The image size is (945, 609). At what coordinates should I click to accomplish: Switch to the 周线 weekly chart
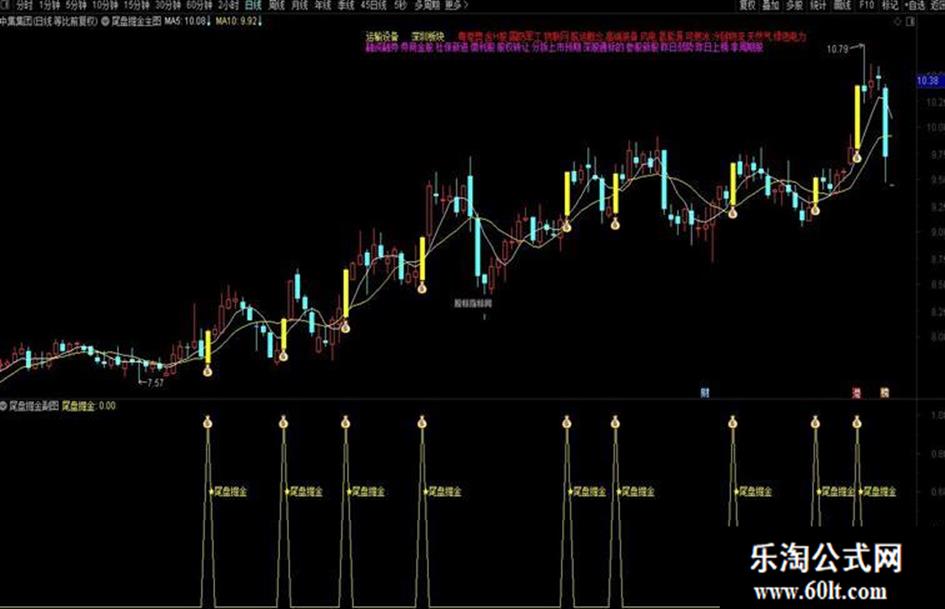277,5
